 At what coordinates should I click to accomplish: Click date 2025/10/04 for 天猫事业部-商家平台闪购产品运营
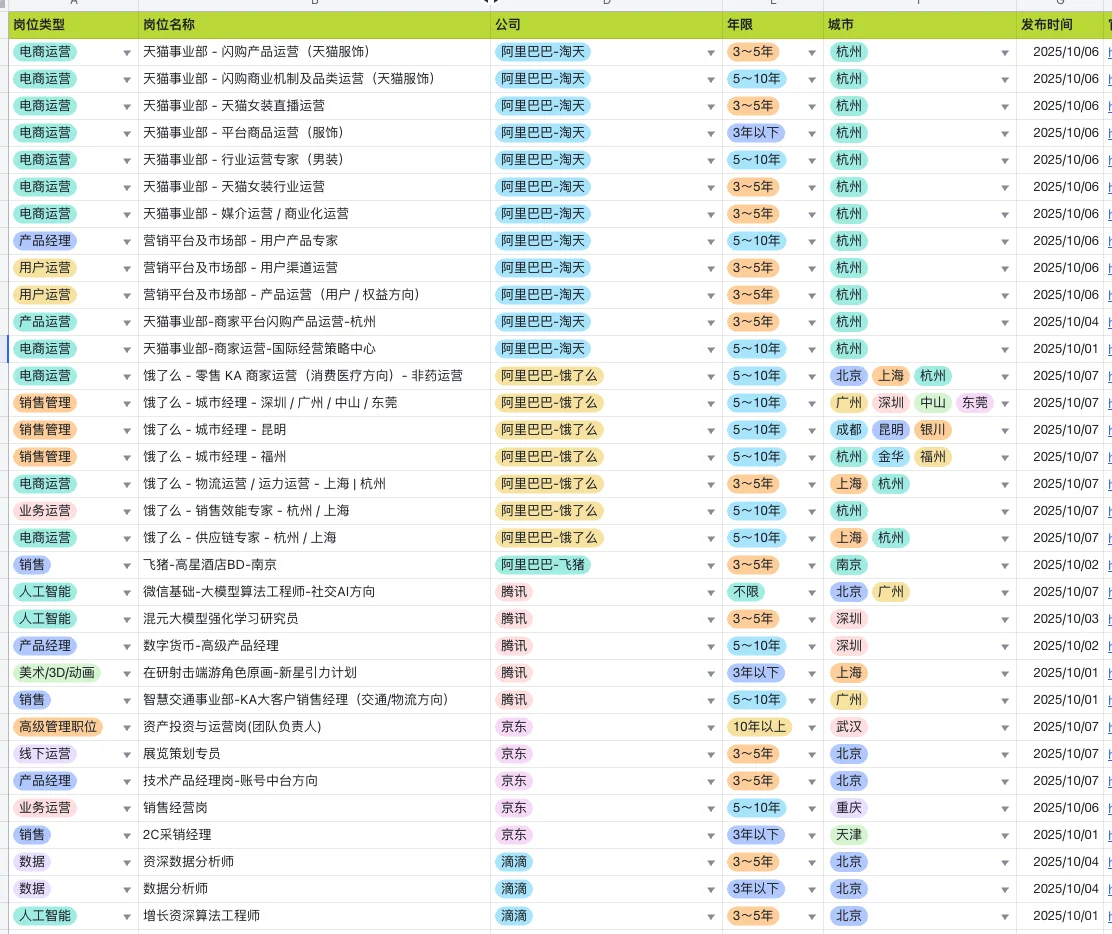click(x=1065, y=321)
